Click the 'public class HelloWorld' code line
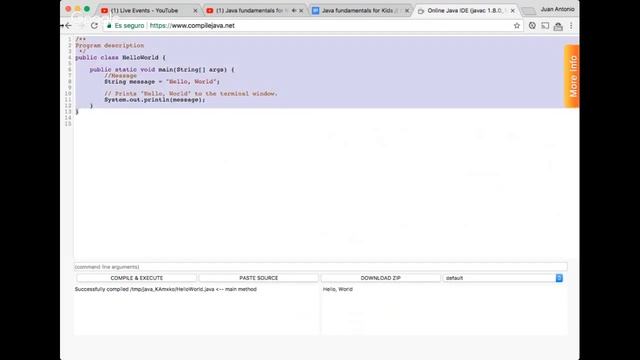The image size is (640, 360). click(120, 58)
